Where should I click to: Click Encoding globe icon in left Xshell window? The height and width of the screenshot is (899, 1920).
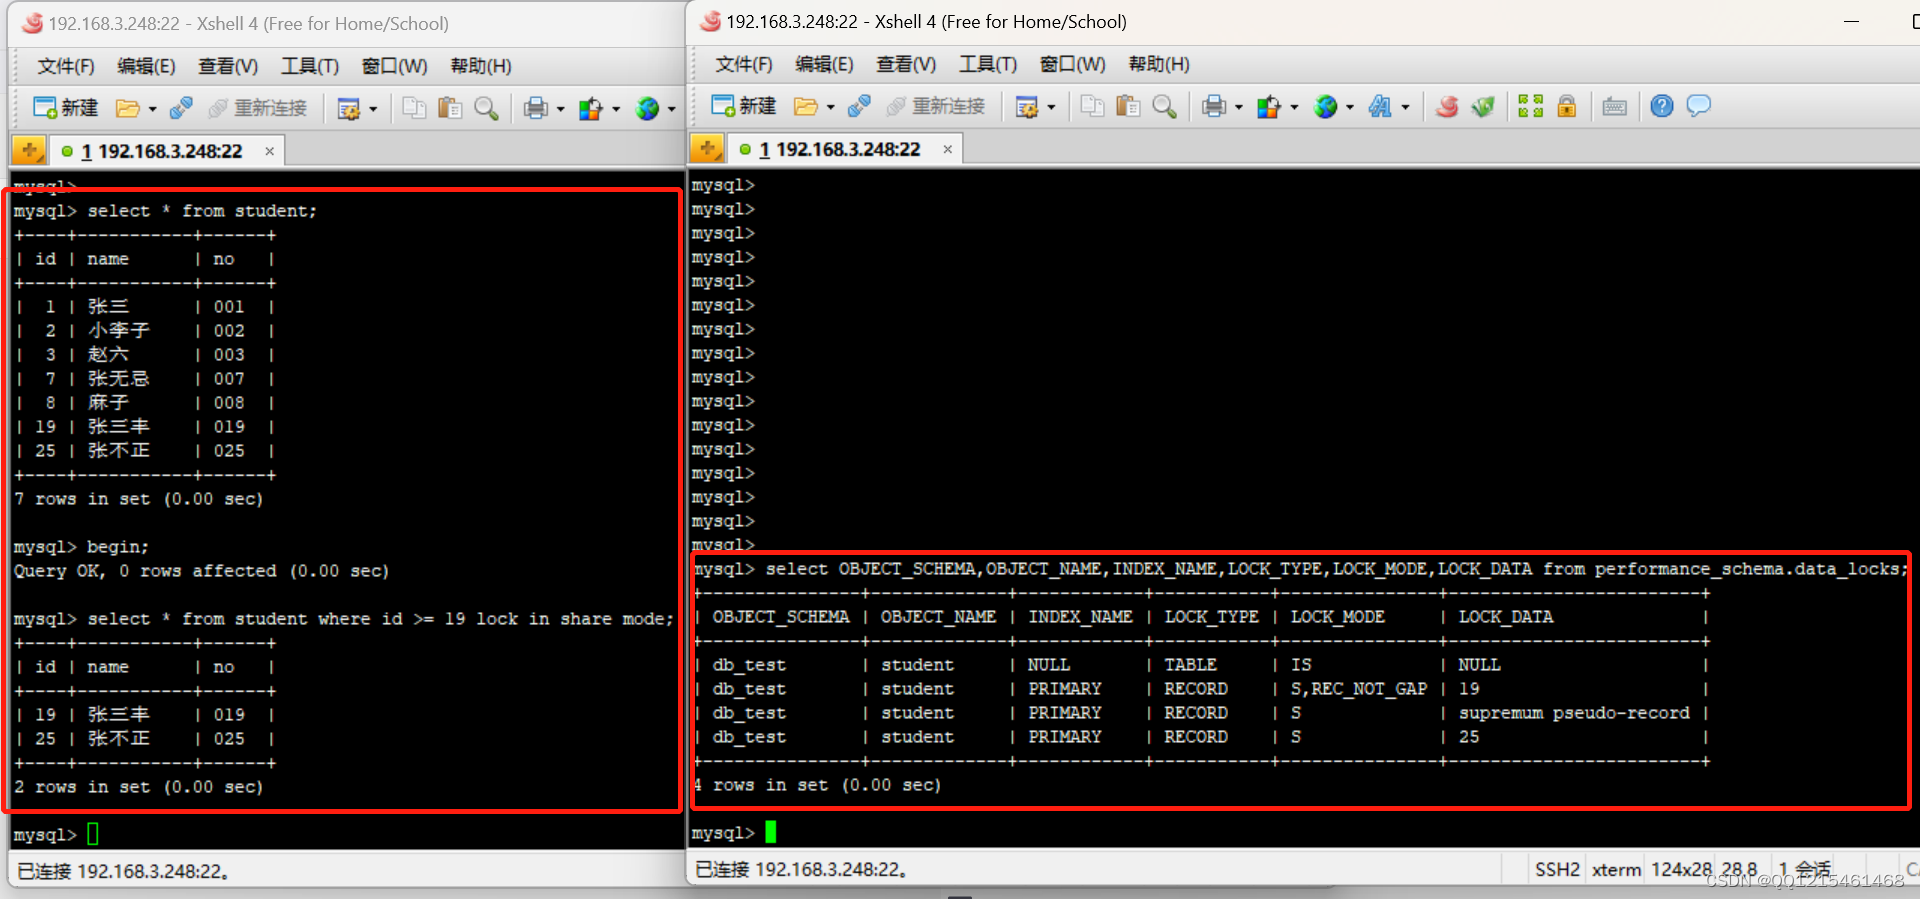(x=648, y=108)
